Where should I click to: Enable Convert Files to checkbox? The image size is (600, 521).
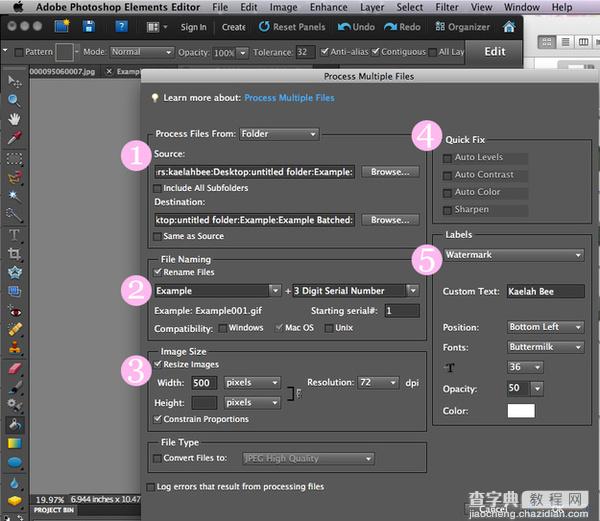pyautogui.click(x=157, y=458)
